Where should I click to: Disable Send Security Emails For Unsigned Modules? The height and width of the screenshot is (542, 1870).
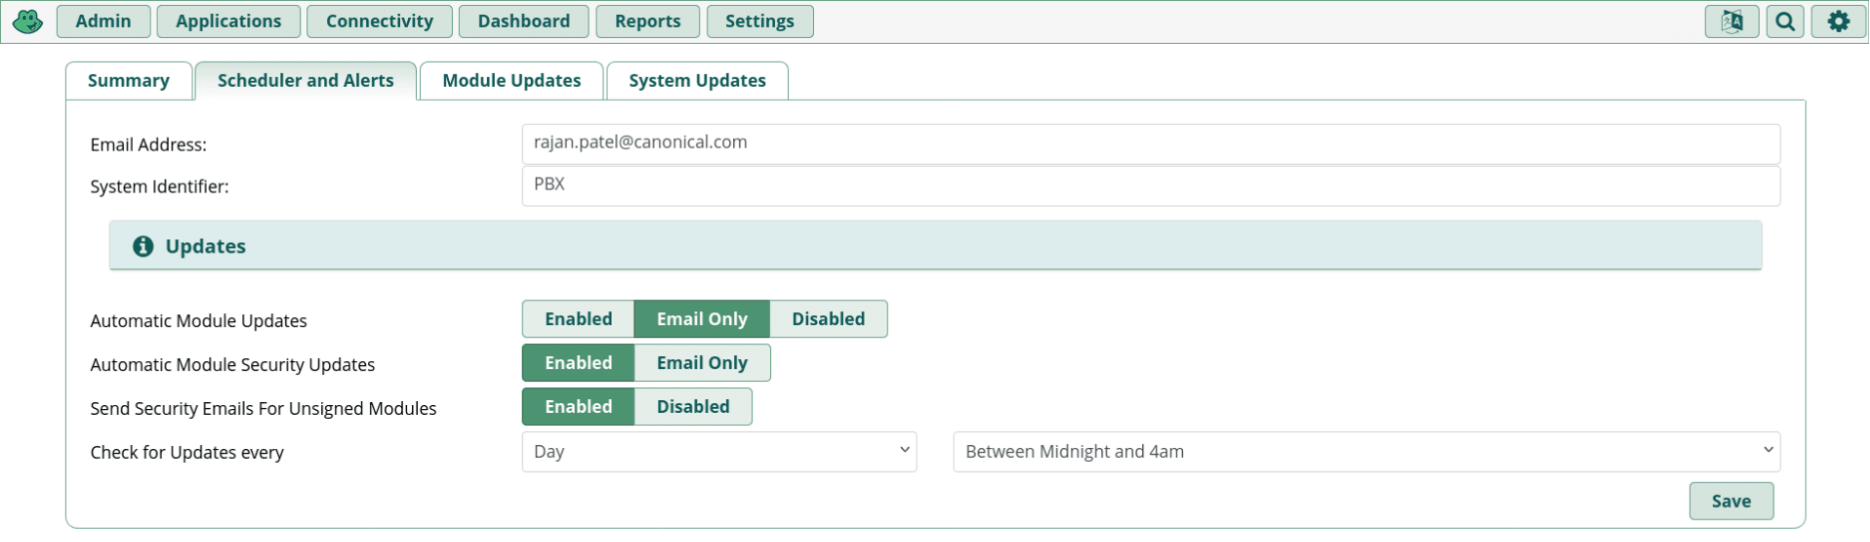pos(693,407)
